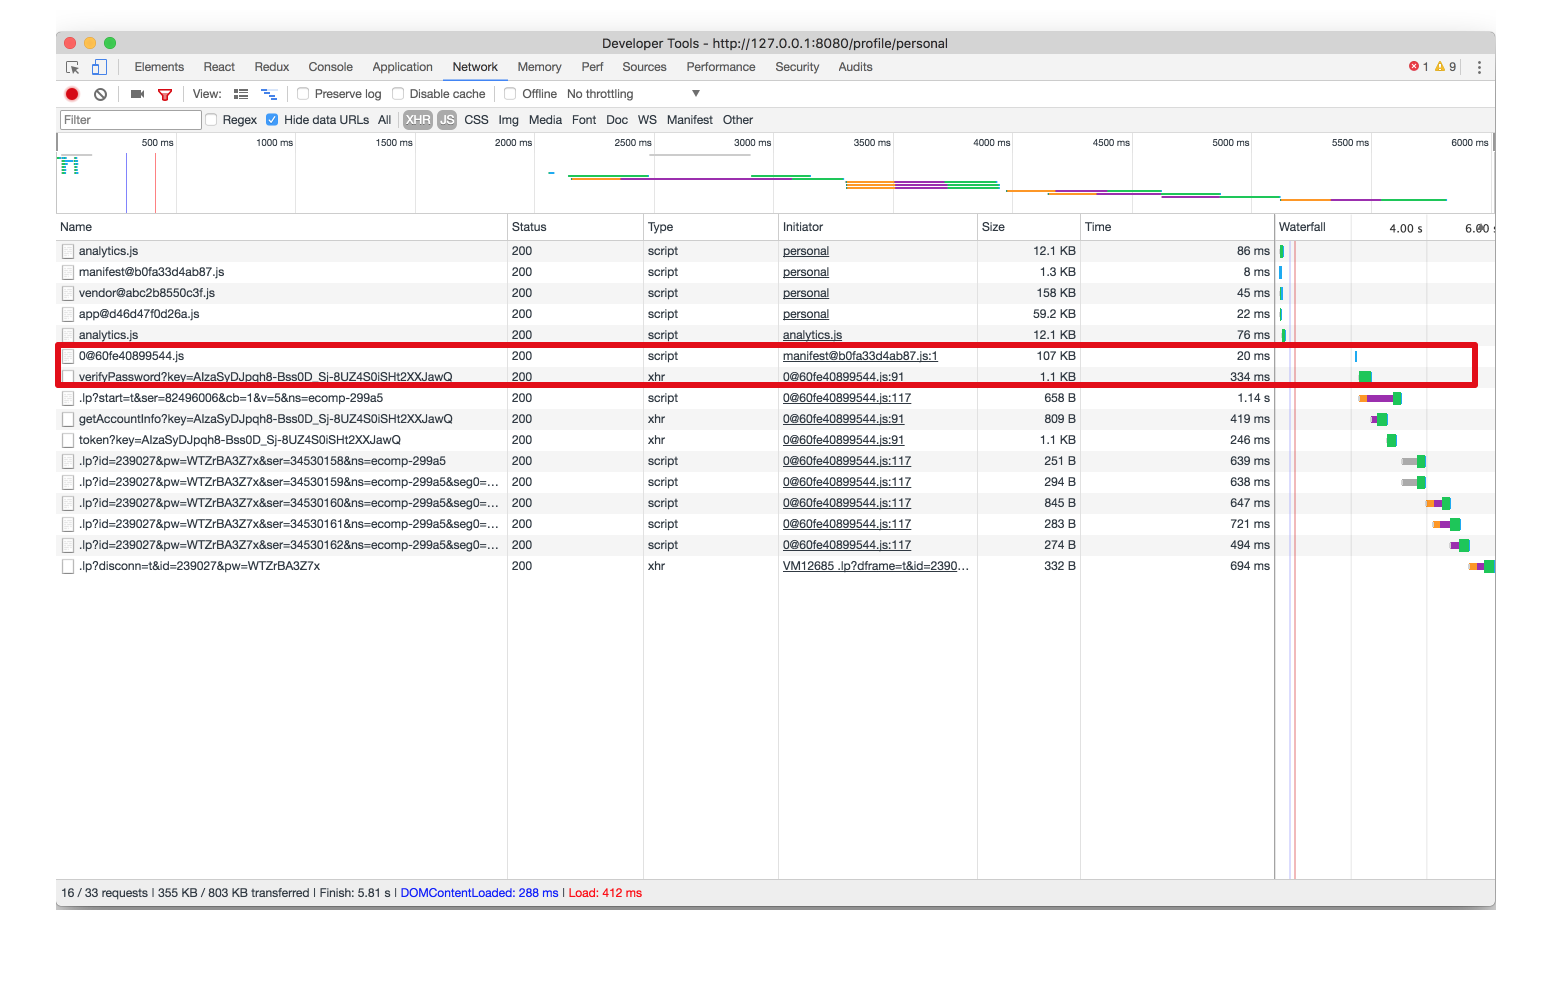Switch to the Sources tab

[644, 67]
